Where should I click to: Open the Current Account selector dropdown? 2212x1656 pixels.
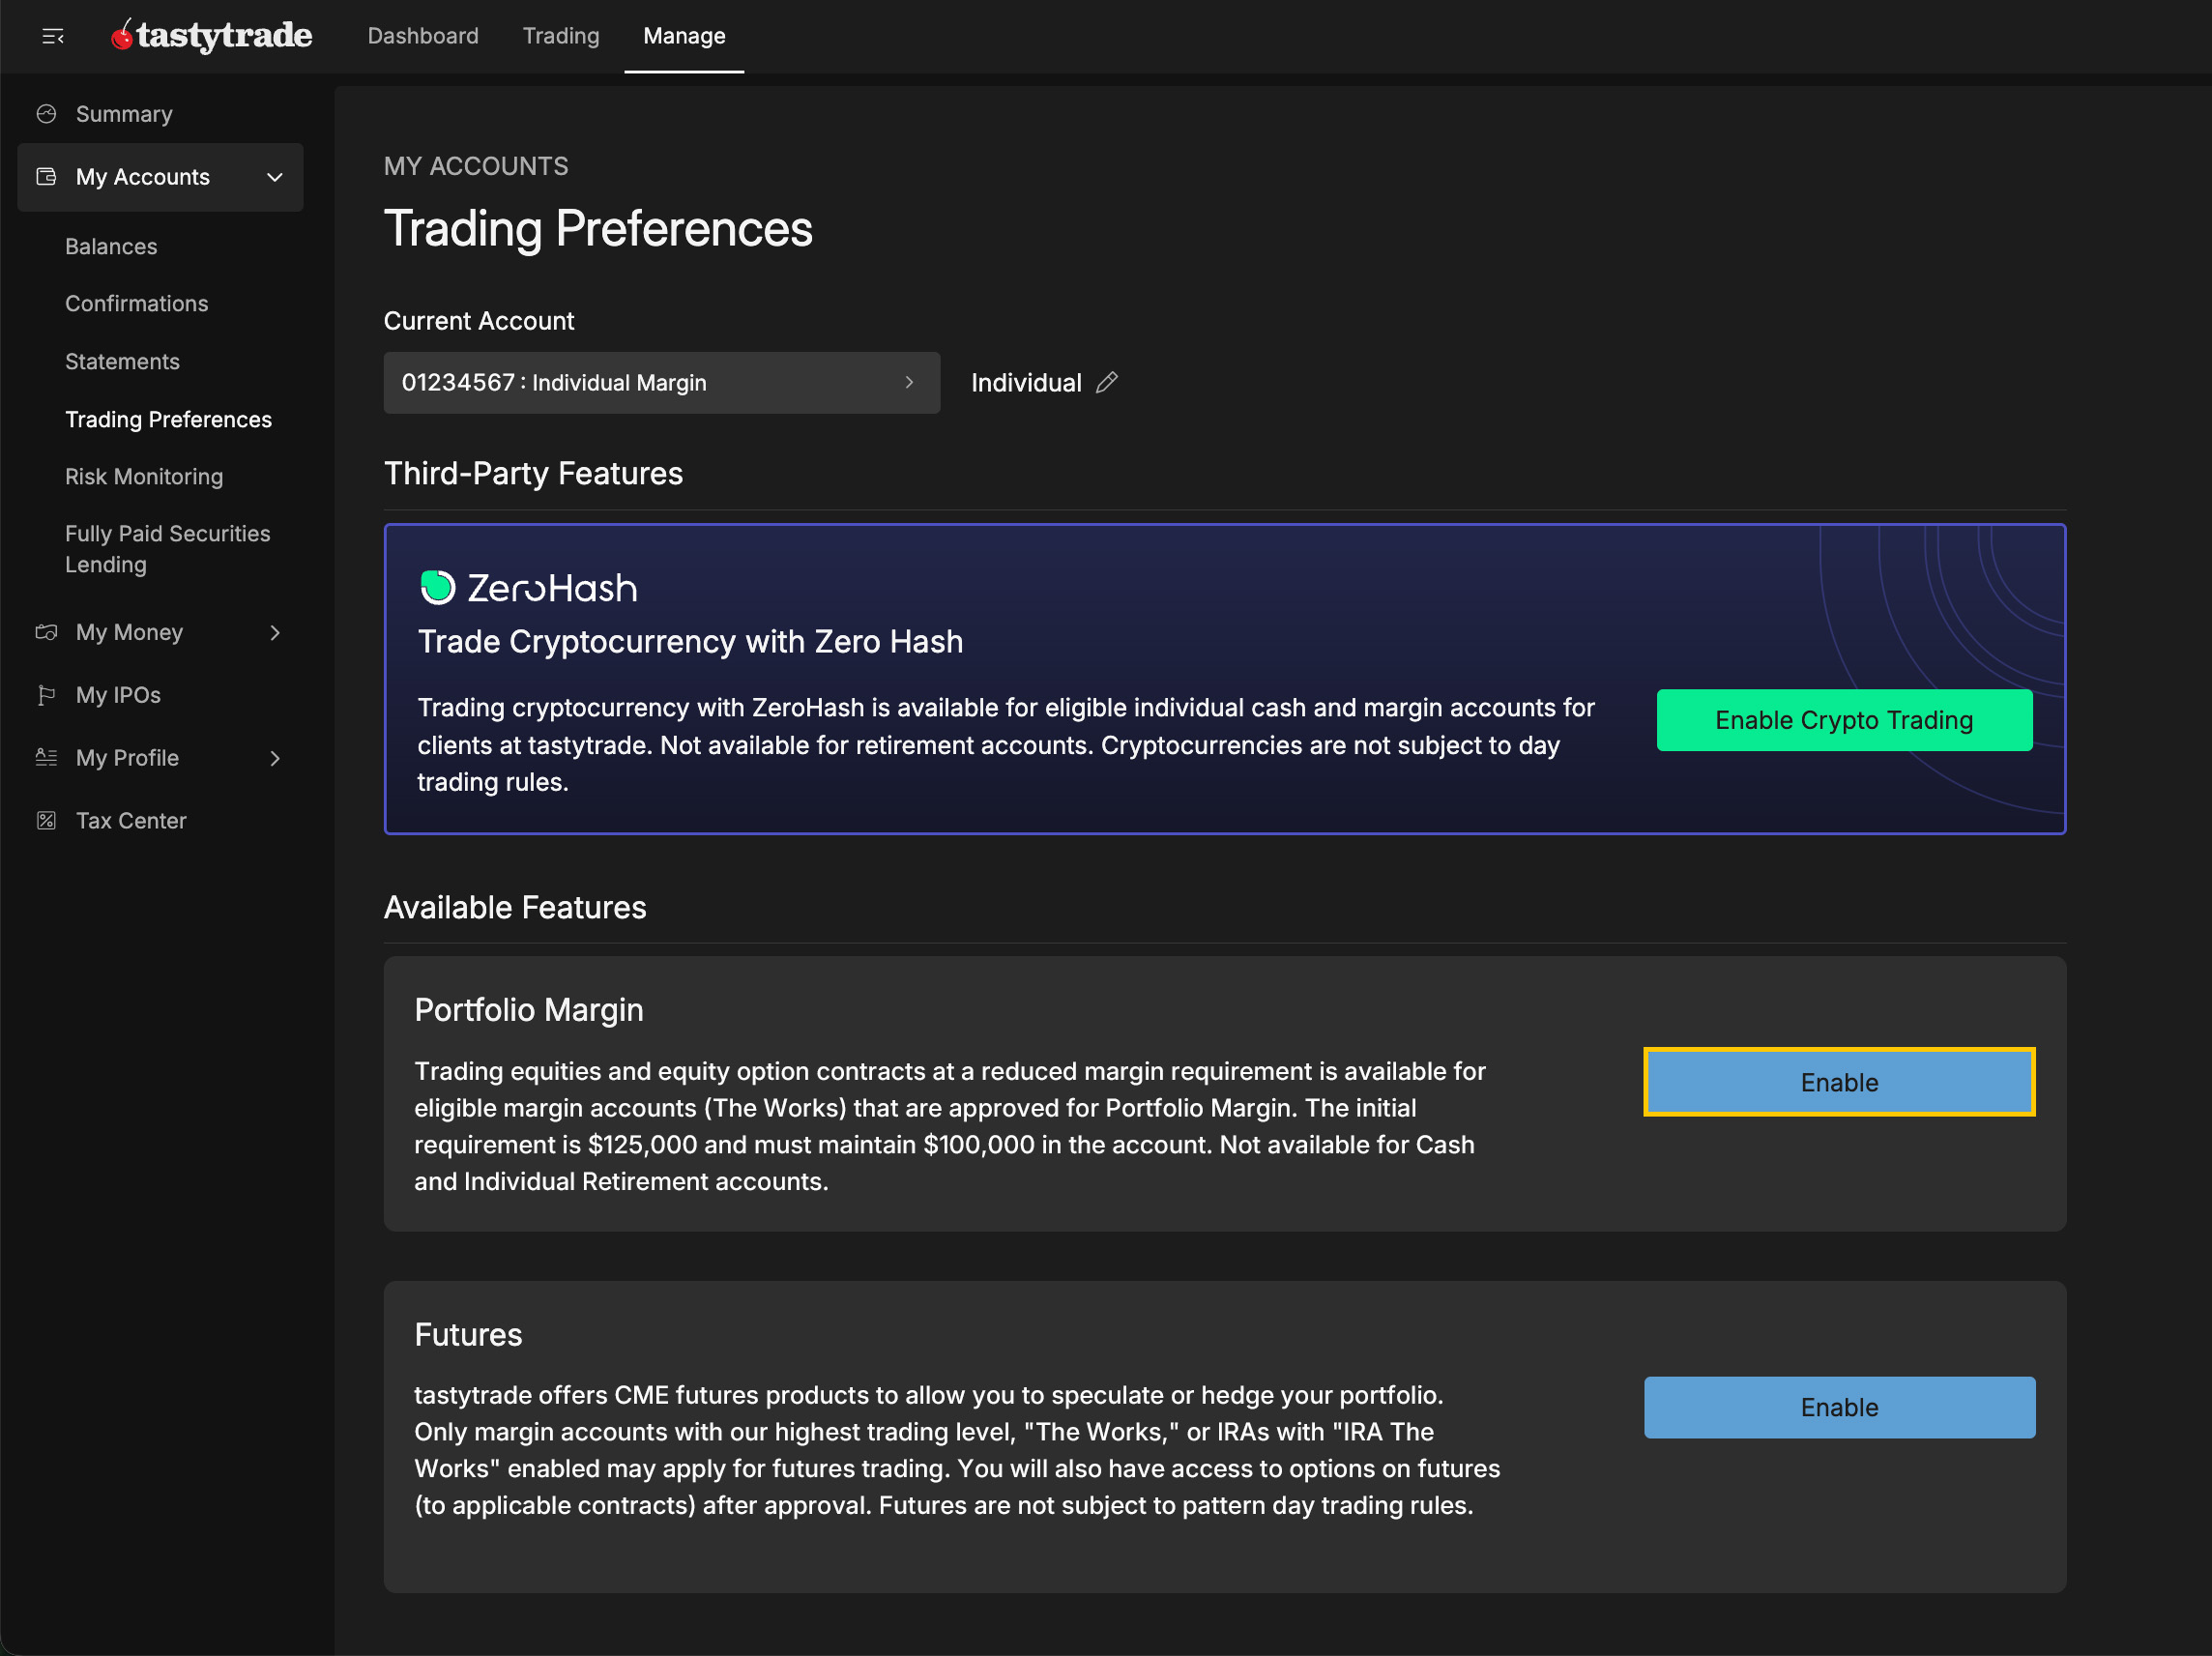(x=661, y=383)
